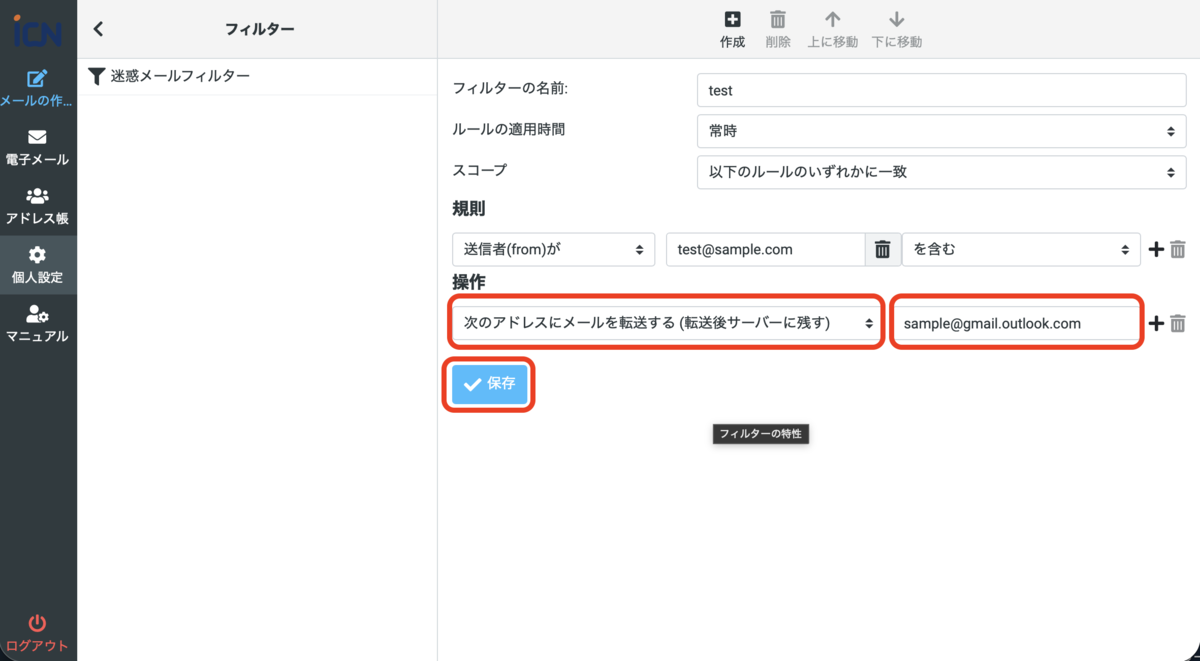1200x661 pixels.
Task: Open the compose mail panel
Action: coord(38,88)
